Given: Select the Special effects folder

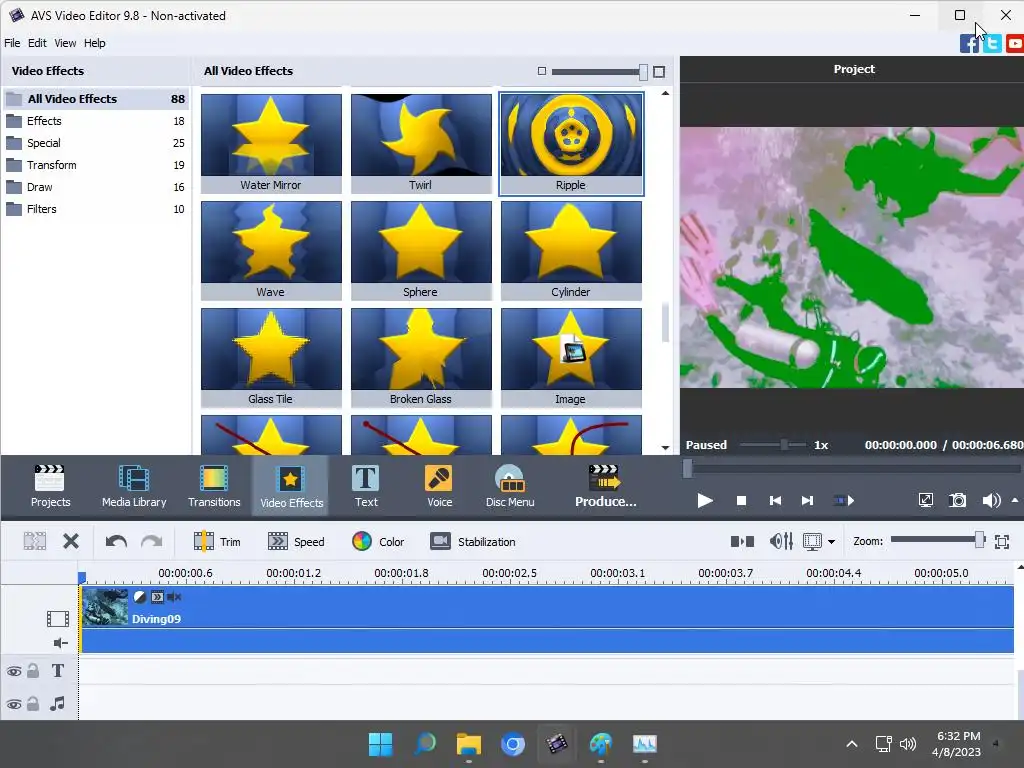Looking at the screenshot, I should [95, 143].
